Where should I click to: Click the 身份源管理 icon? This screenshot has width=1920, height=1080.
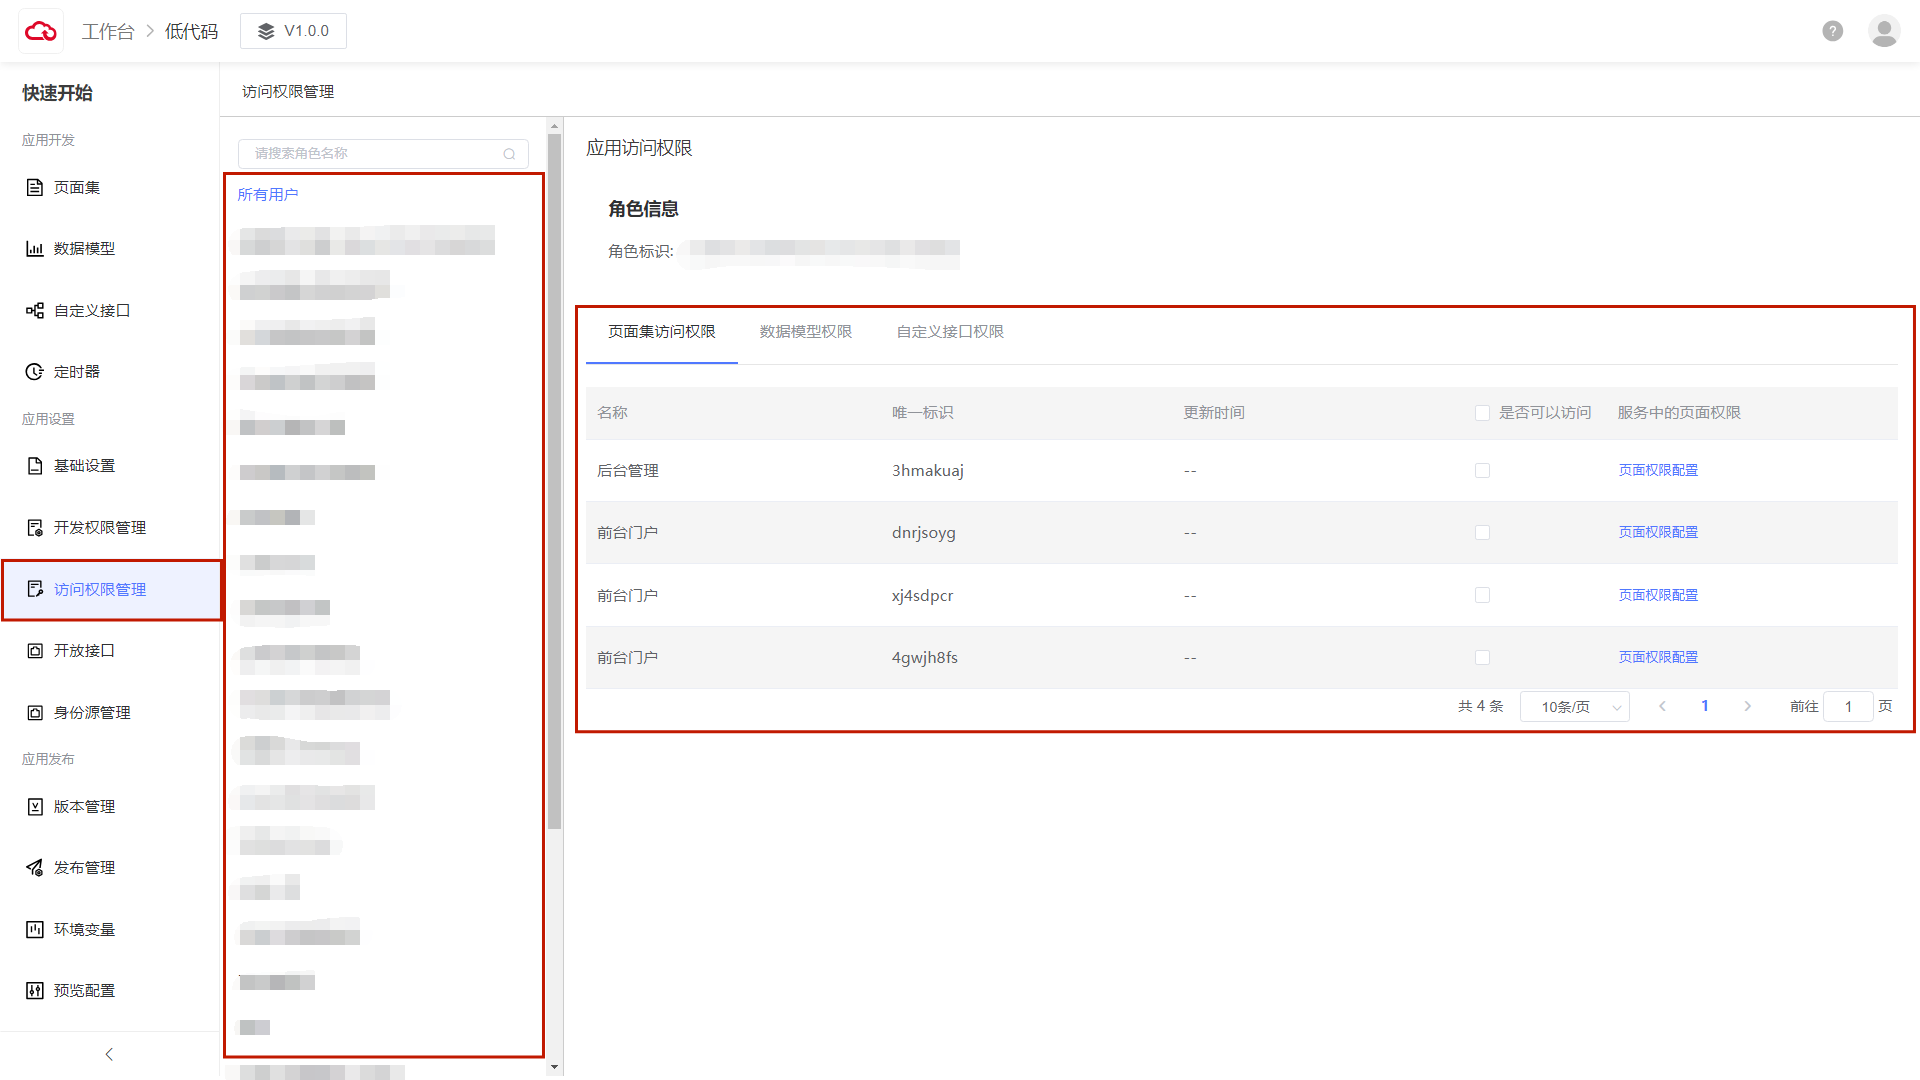pyautogui.click(x=35, y=712)
